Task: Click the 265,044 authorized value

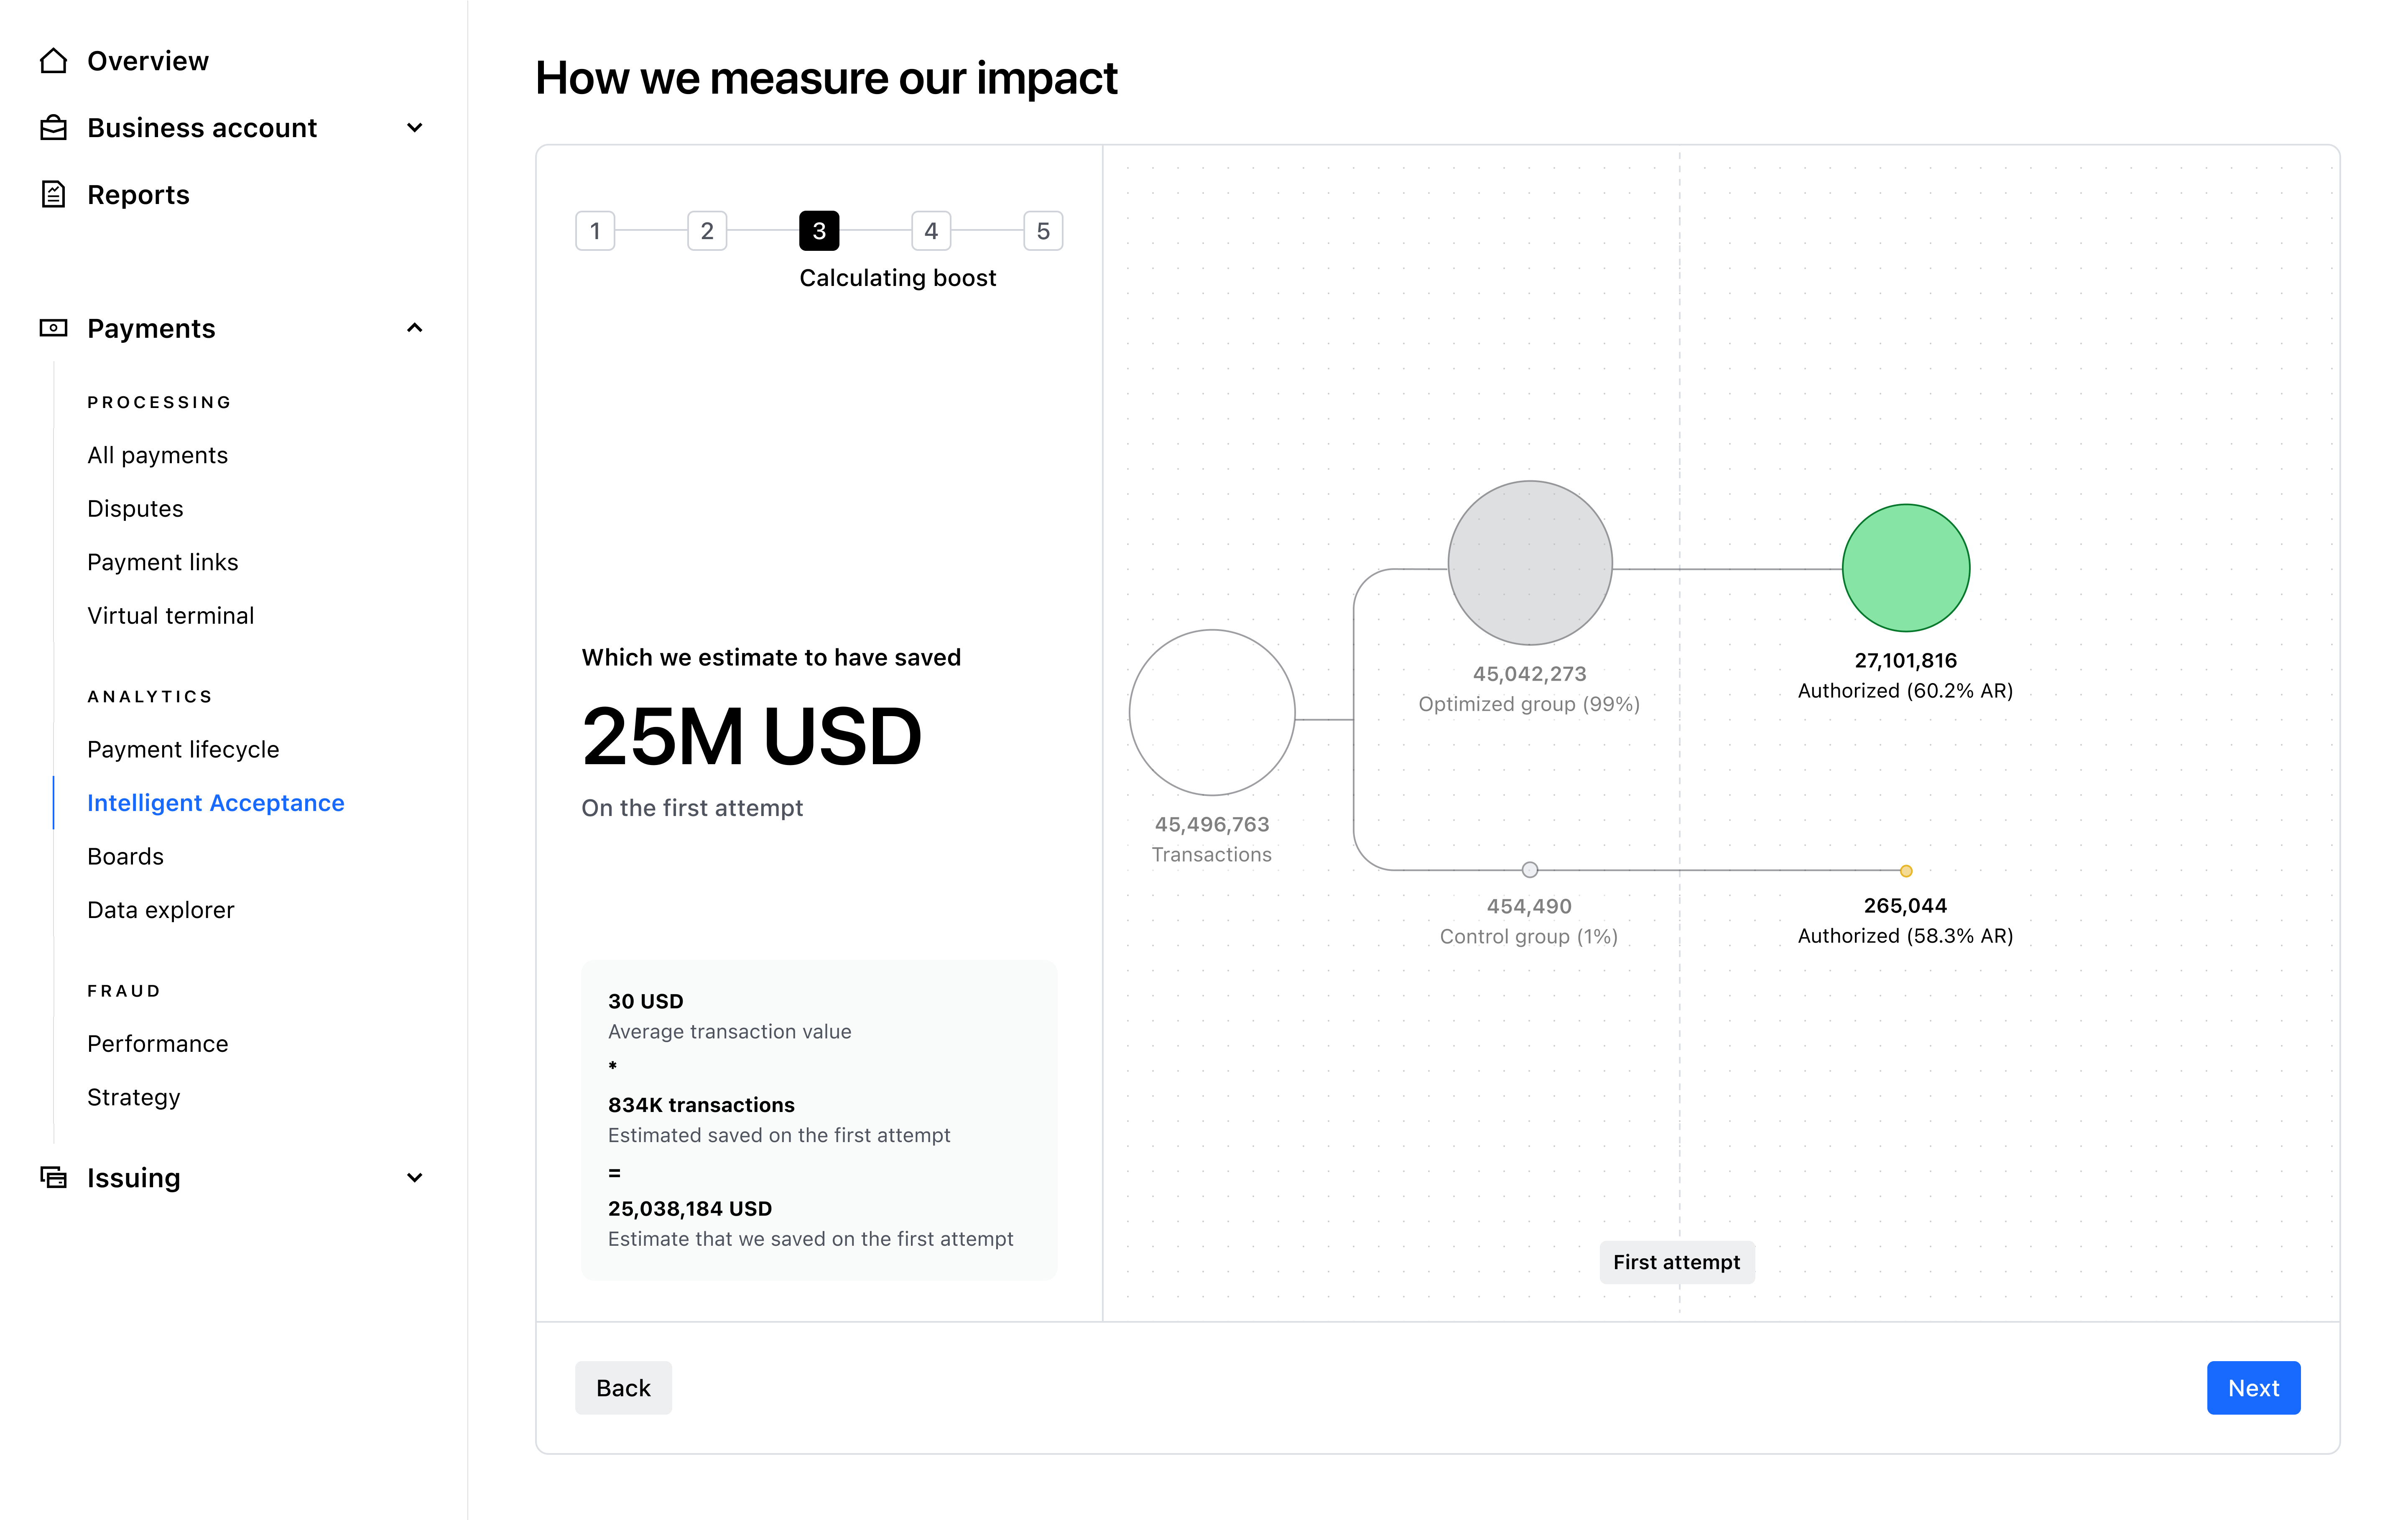Action: point(1906,905)
